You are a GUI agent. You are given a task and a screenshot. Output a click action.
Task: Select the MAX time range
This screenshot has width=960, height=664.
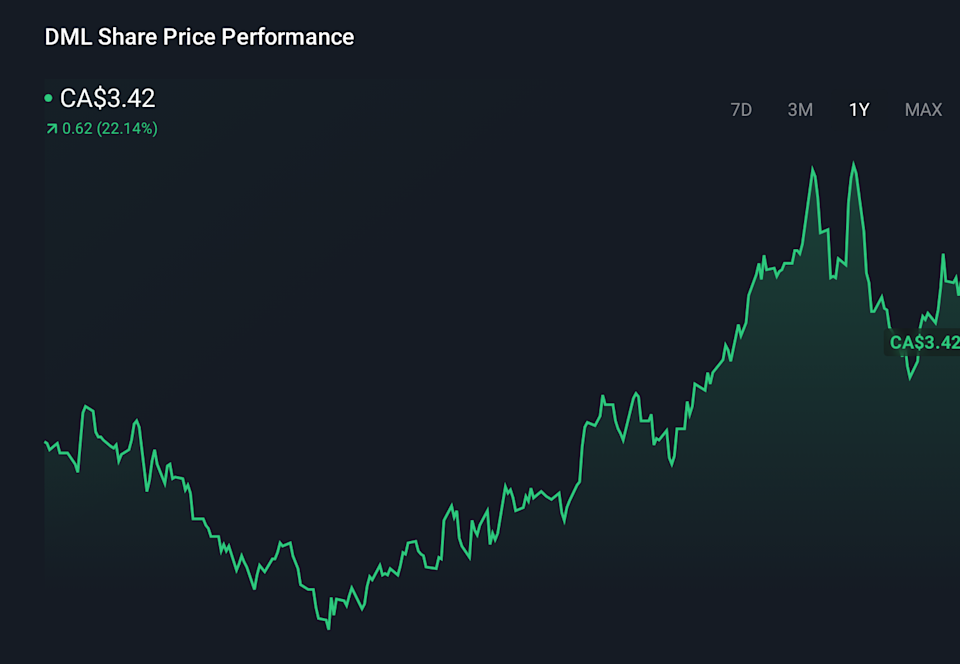point(922,110)
